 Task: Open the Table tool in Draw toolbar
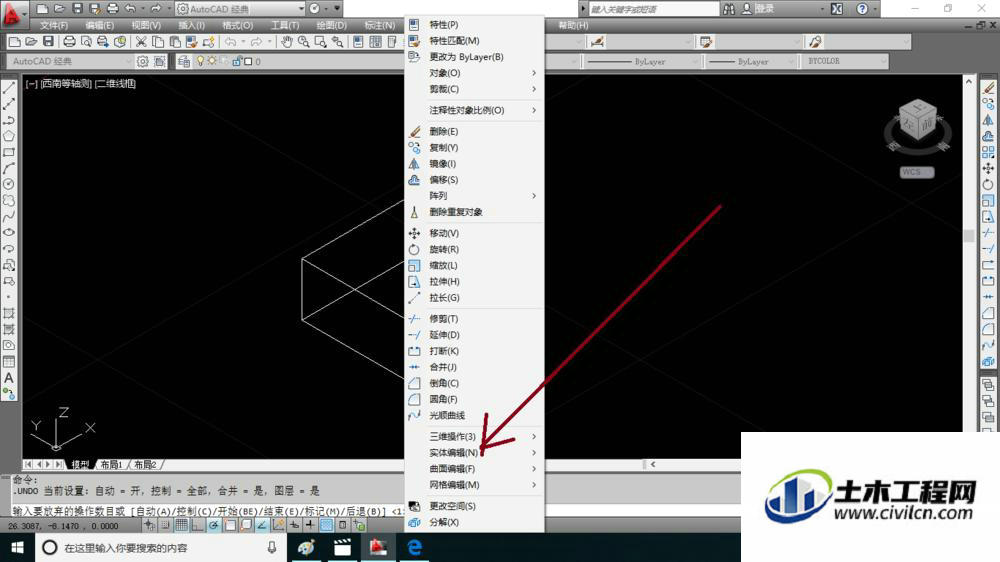(x=9, y=362)
